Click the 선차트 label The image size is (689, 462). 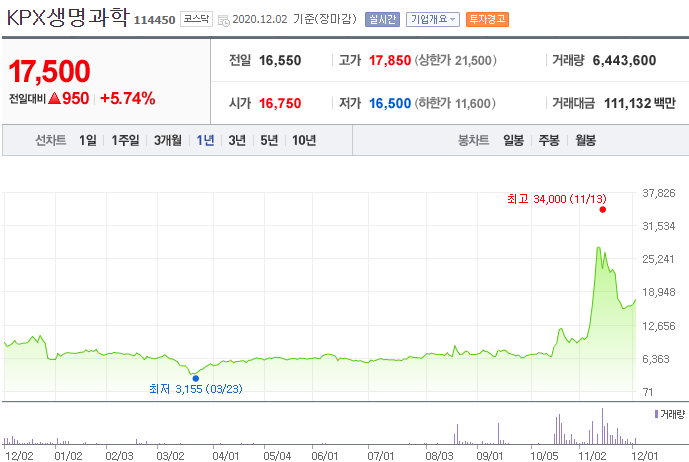click(51, 140)
